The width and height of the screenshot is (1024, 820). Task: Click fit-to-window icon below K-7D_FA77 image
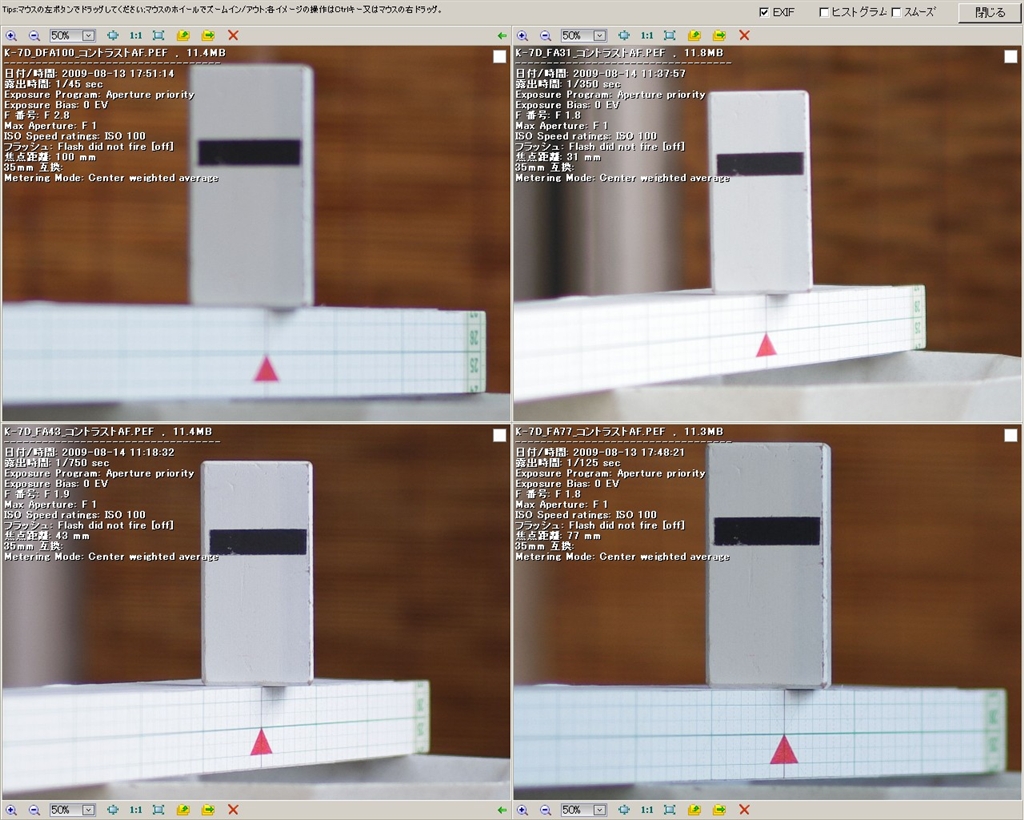click(x=669, y=810)
